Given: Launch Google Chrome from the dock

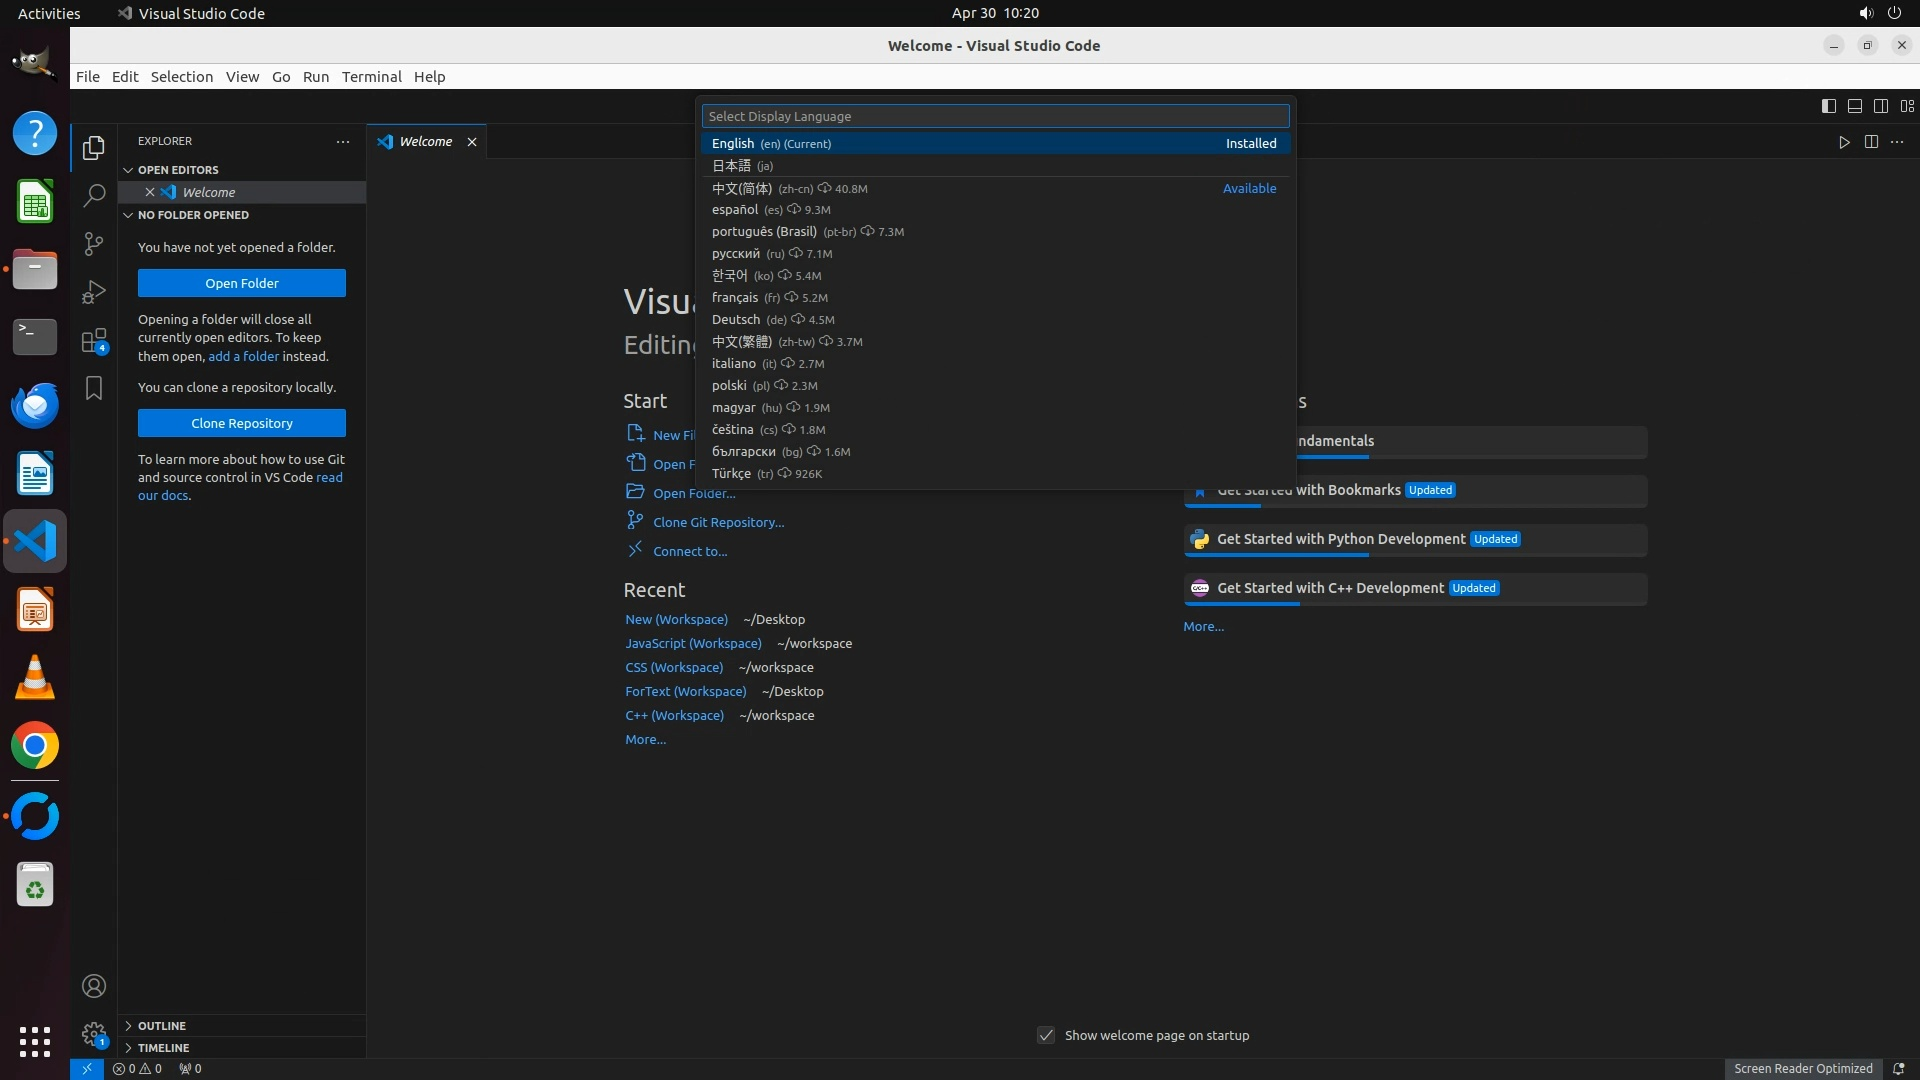Looking at the screenshot, I should click(35, 746).
